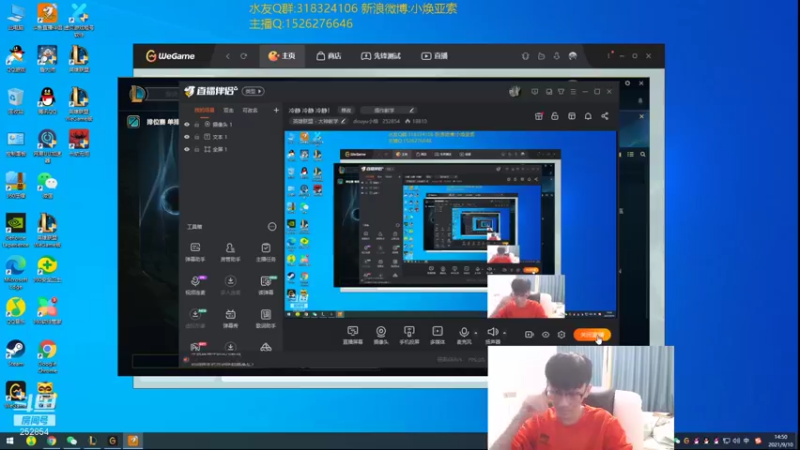Click the 修改 button next to stream title
Image resolution: width=800 pixels, height=450 pixels.
tap(346, 110)
